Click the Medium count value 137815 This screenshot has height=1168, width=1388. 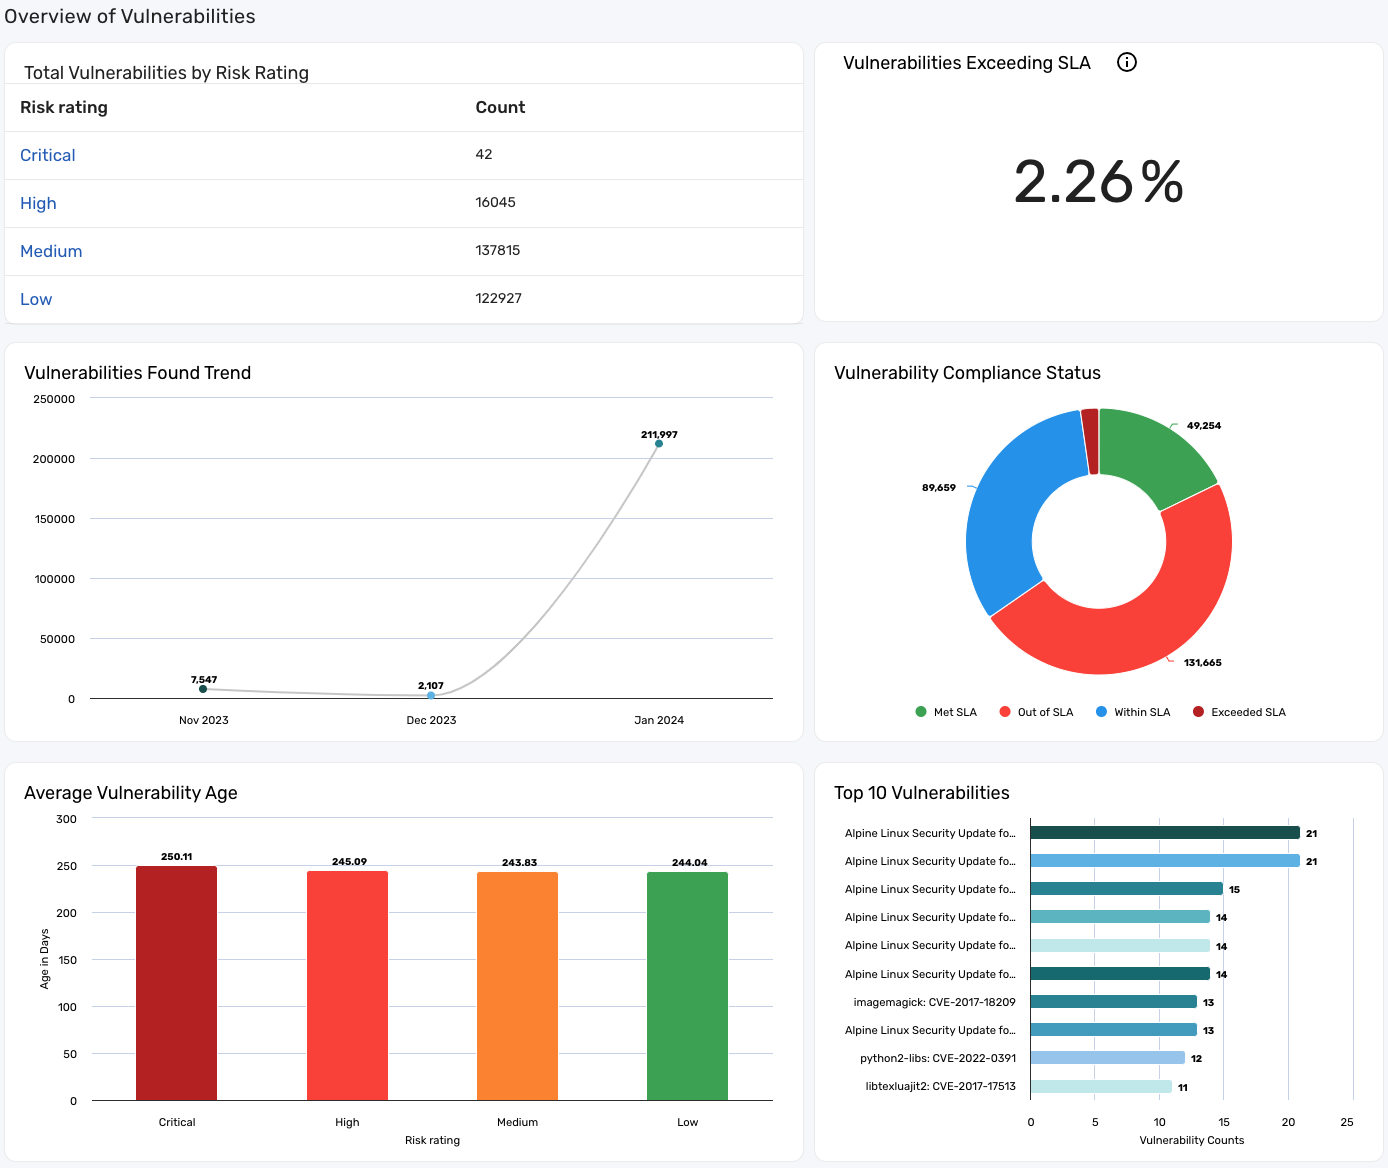498,250
